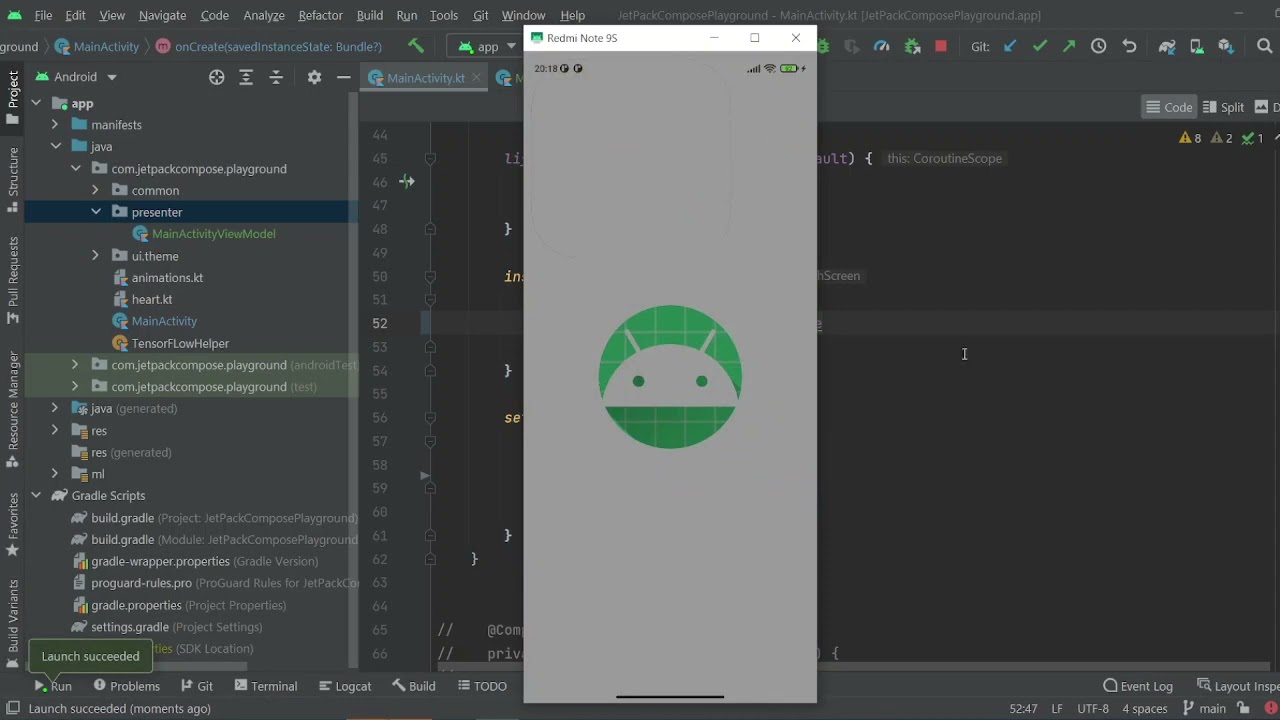This screenshot has width=1280, height=720.
Task: Open the Navigate menu
Action: tap(162, 15)
